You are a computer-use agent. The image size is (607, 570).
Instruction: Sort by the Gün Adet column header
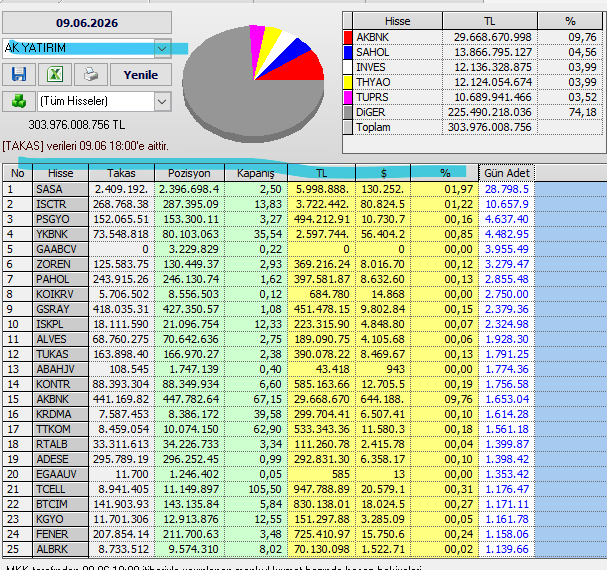click(506, 173)
